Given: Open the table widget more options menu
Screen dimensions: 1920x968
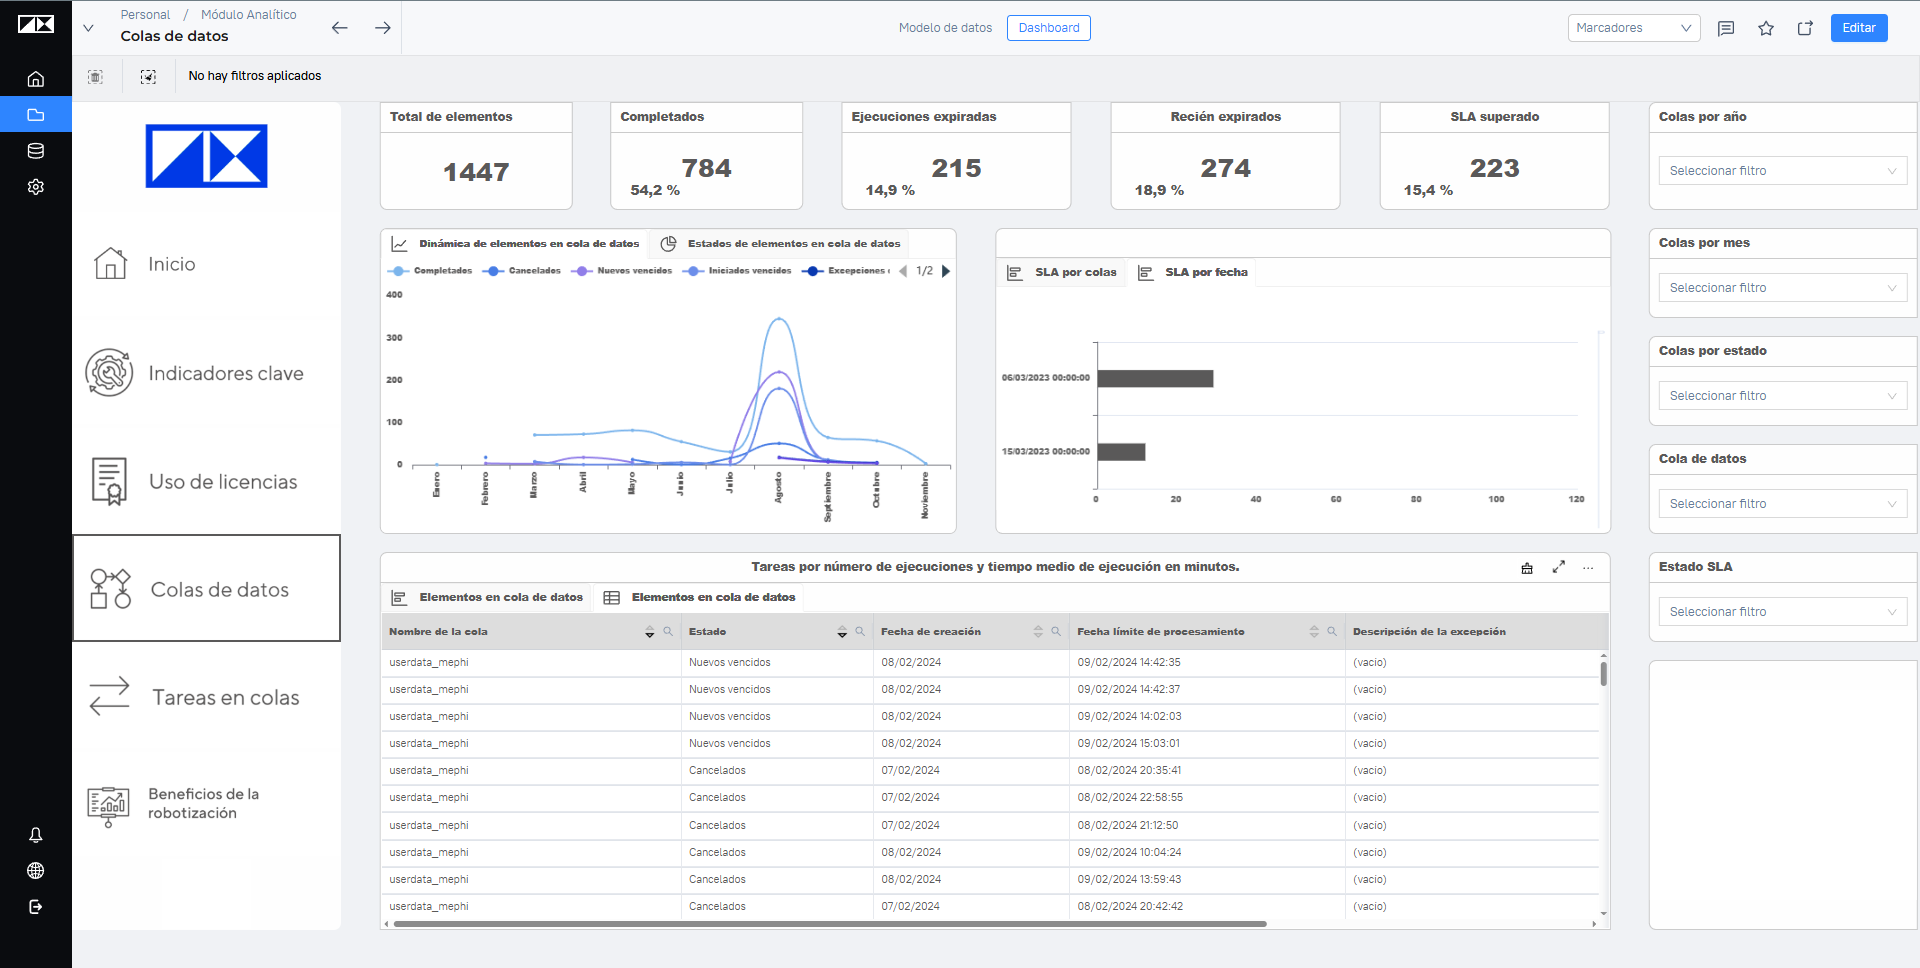Looking at the screenshot, I should tap(1588, 567).
